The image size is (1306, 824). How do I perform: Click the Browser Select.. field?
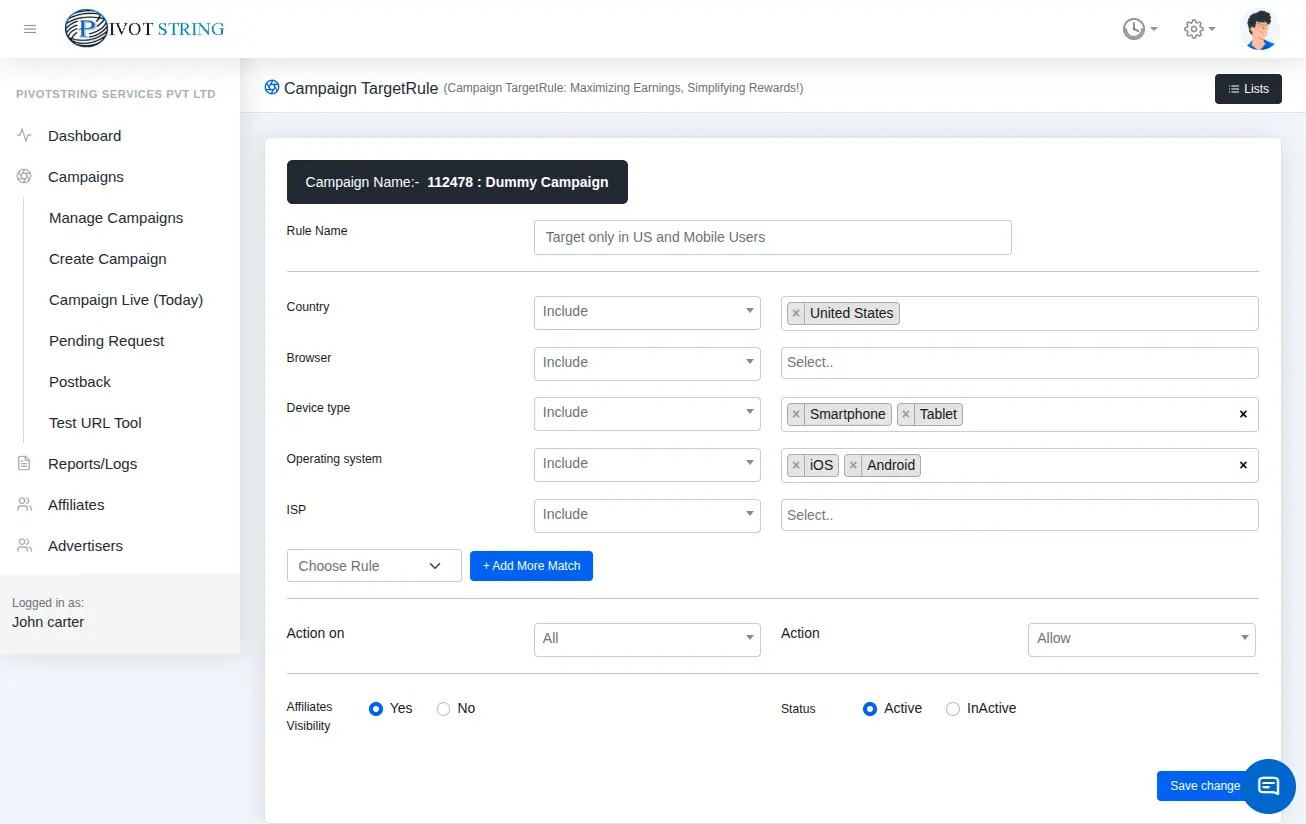1019,363
